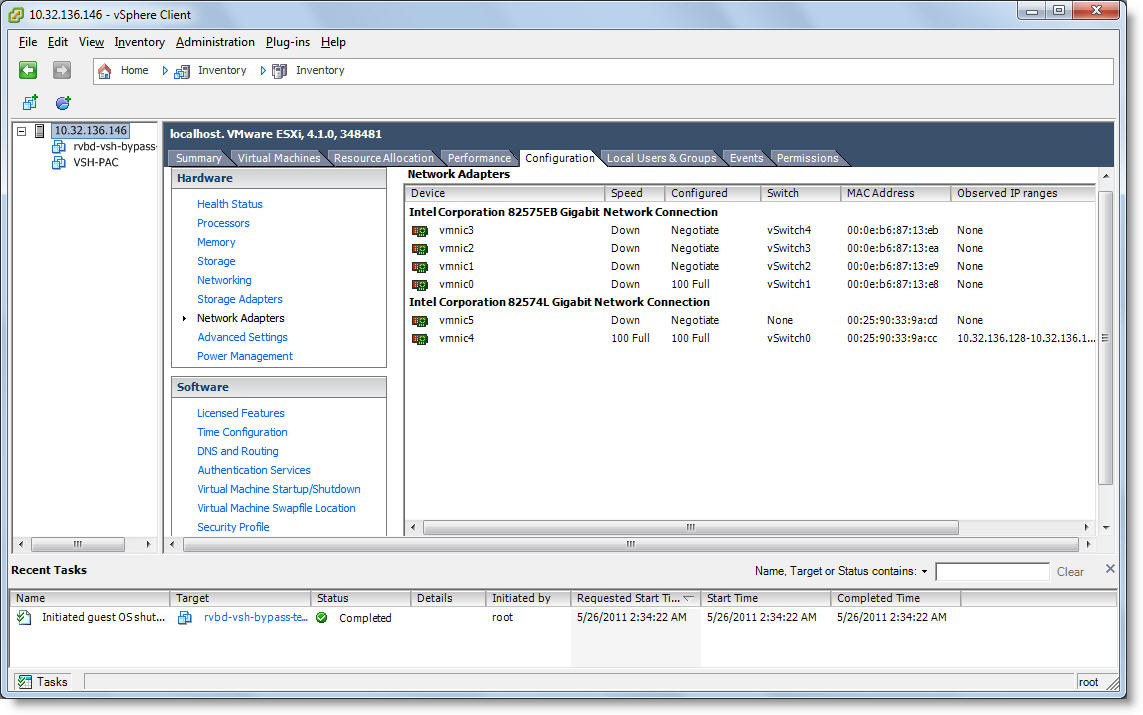Open the DNS and Routing link
This screenshot has width=1143, height=715.
[x=238, y=451]
